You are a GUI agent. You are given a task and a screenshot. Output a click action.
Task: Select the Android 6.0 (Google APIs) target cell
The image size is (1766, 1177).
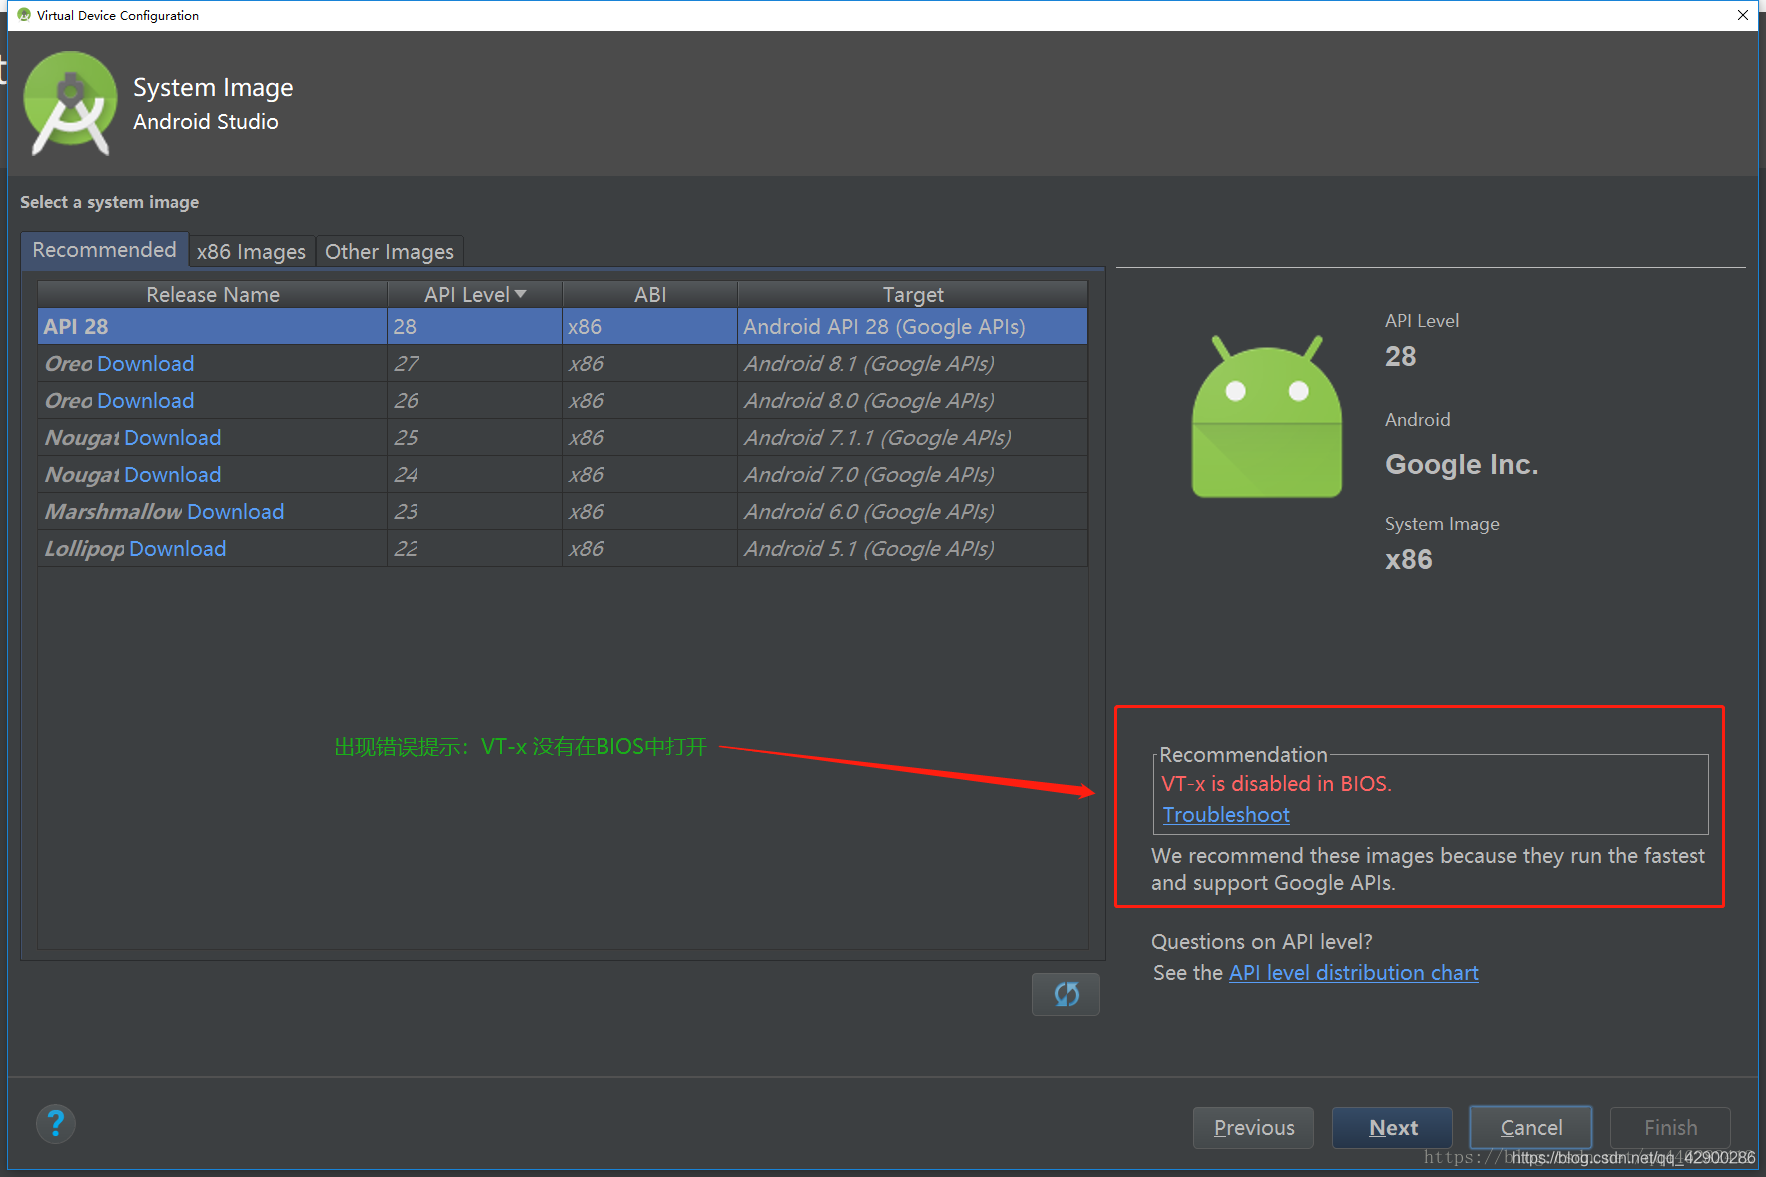tap(912, 512)
